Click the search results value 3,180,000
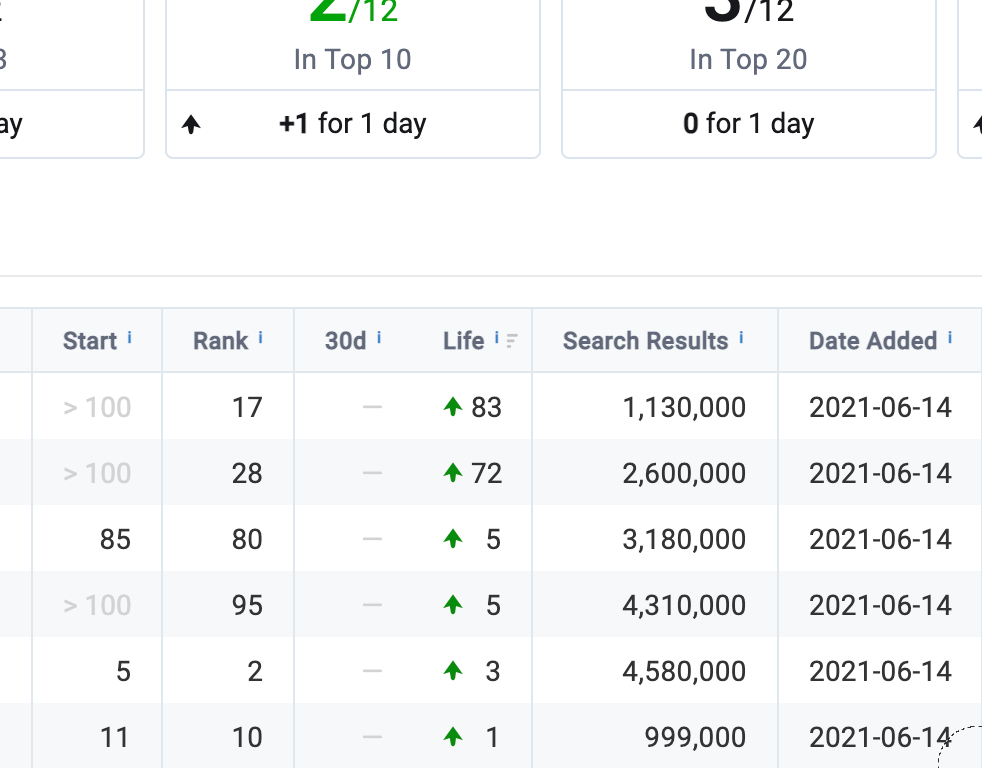982x768 pixels. point(684,540)
